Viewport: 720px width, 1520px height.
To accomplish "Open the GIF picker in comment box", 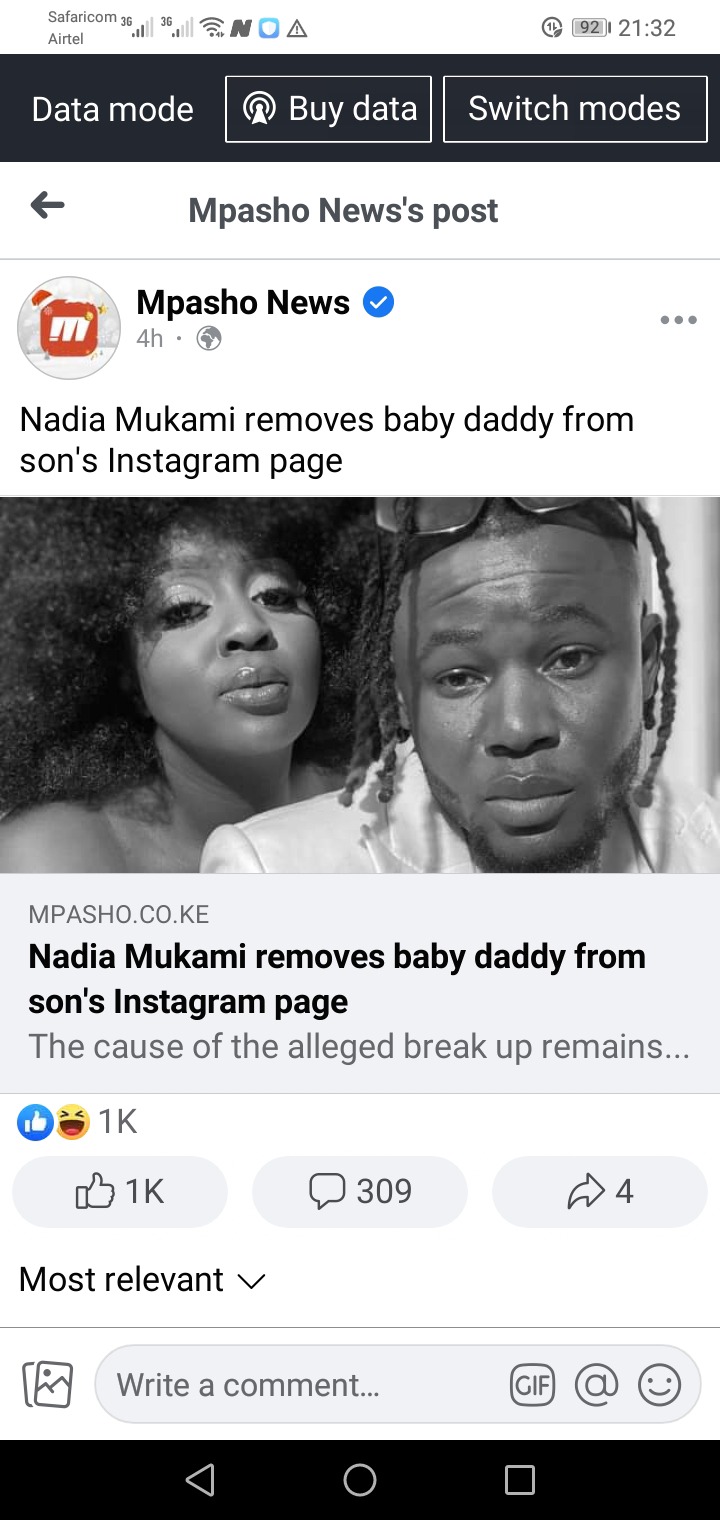I will (x=532, y=1385).
